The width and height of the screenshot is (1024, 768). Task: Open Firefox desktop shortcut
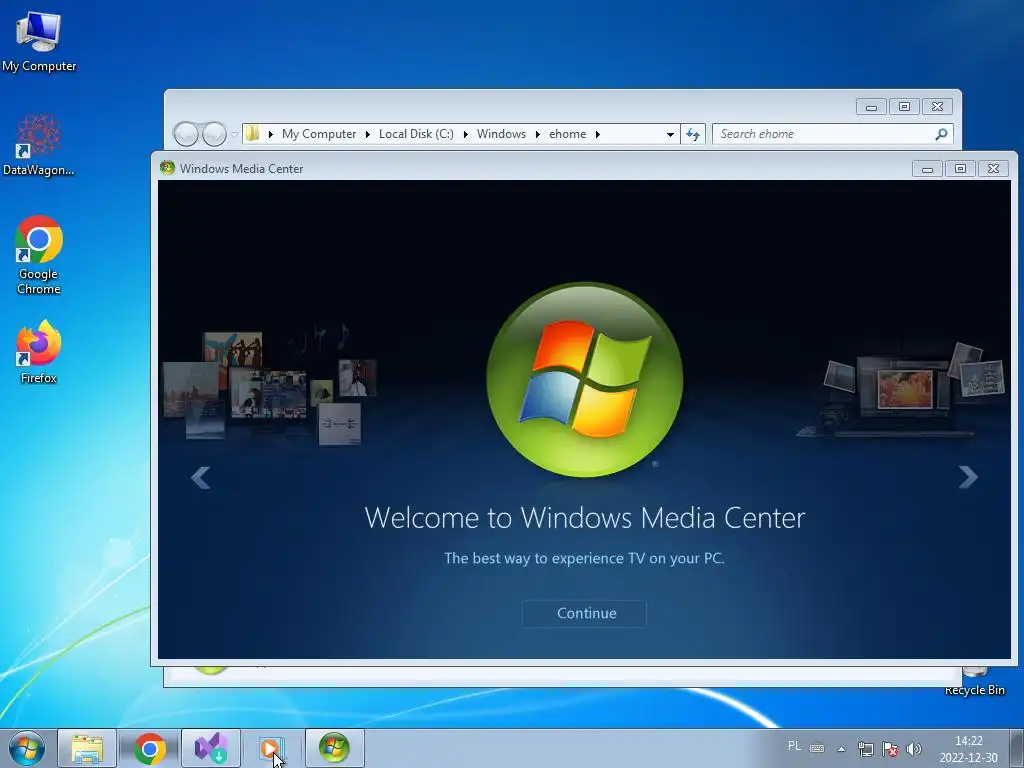39,352
